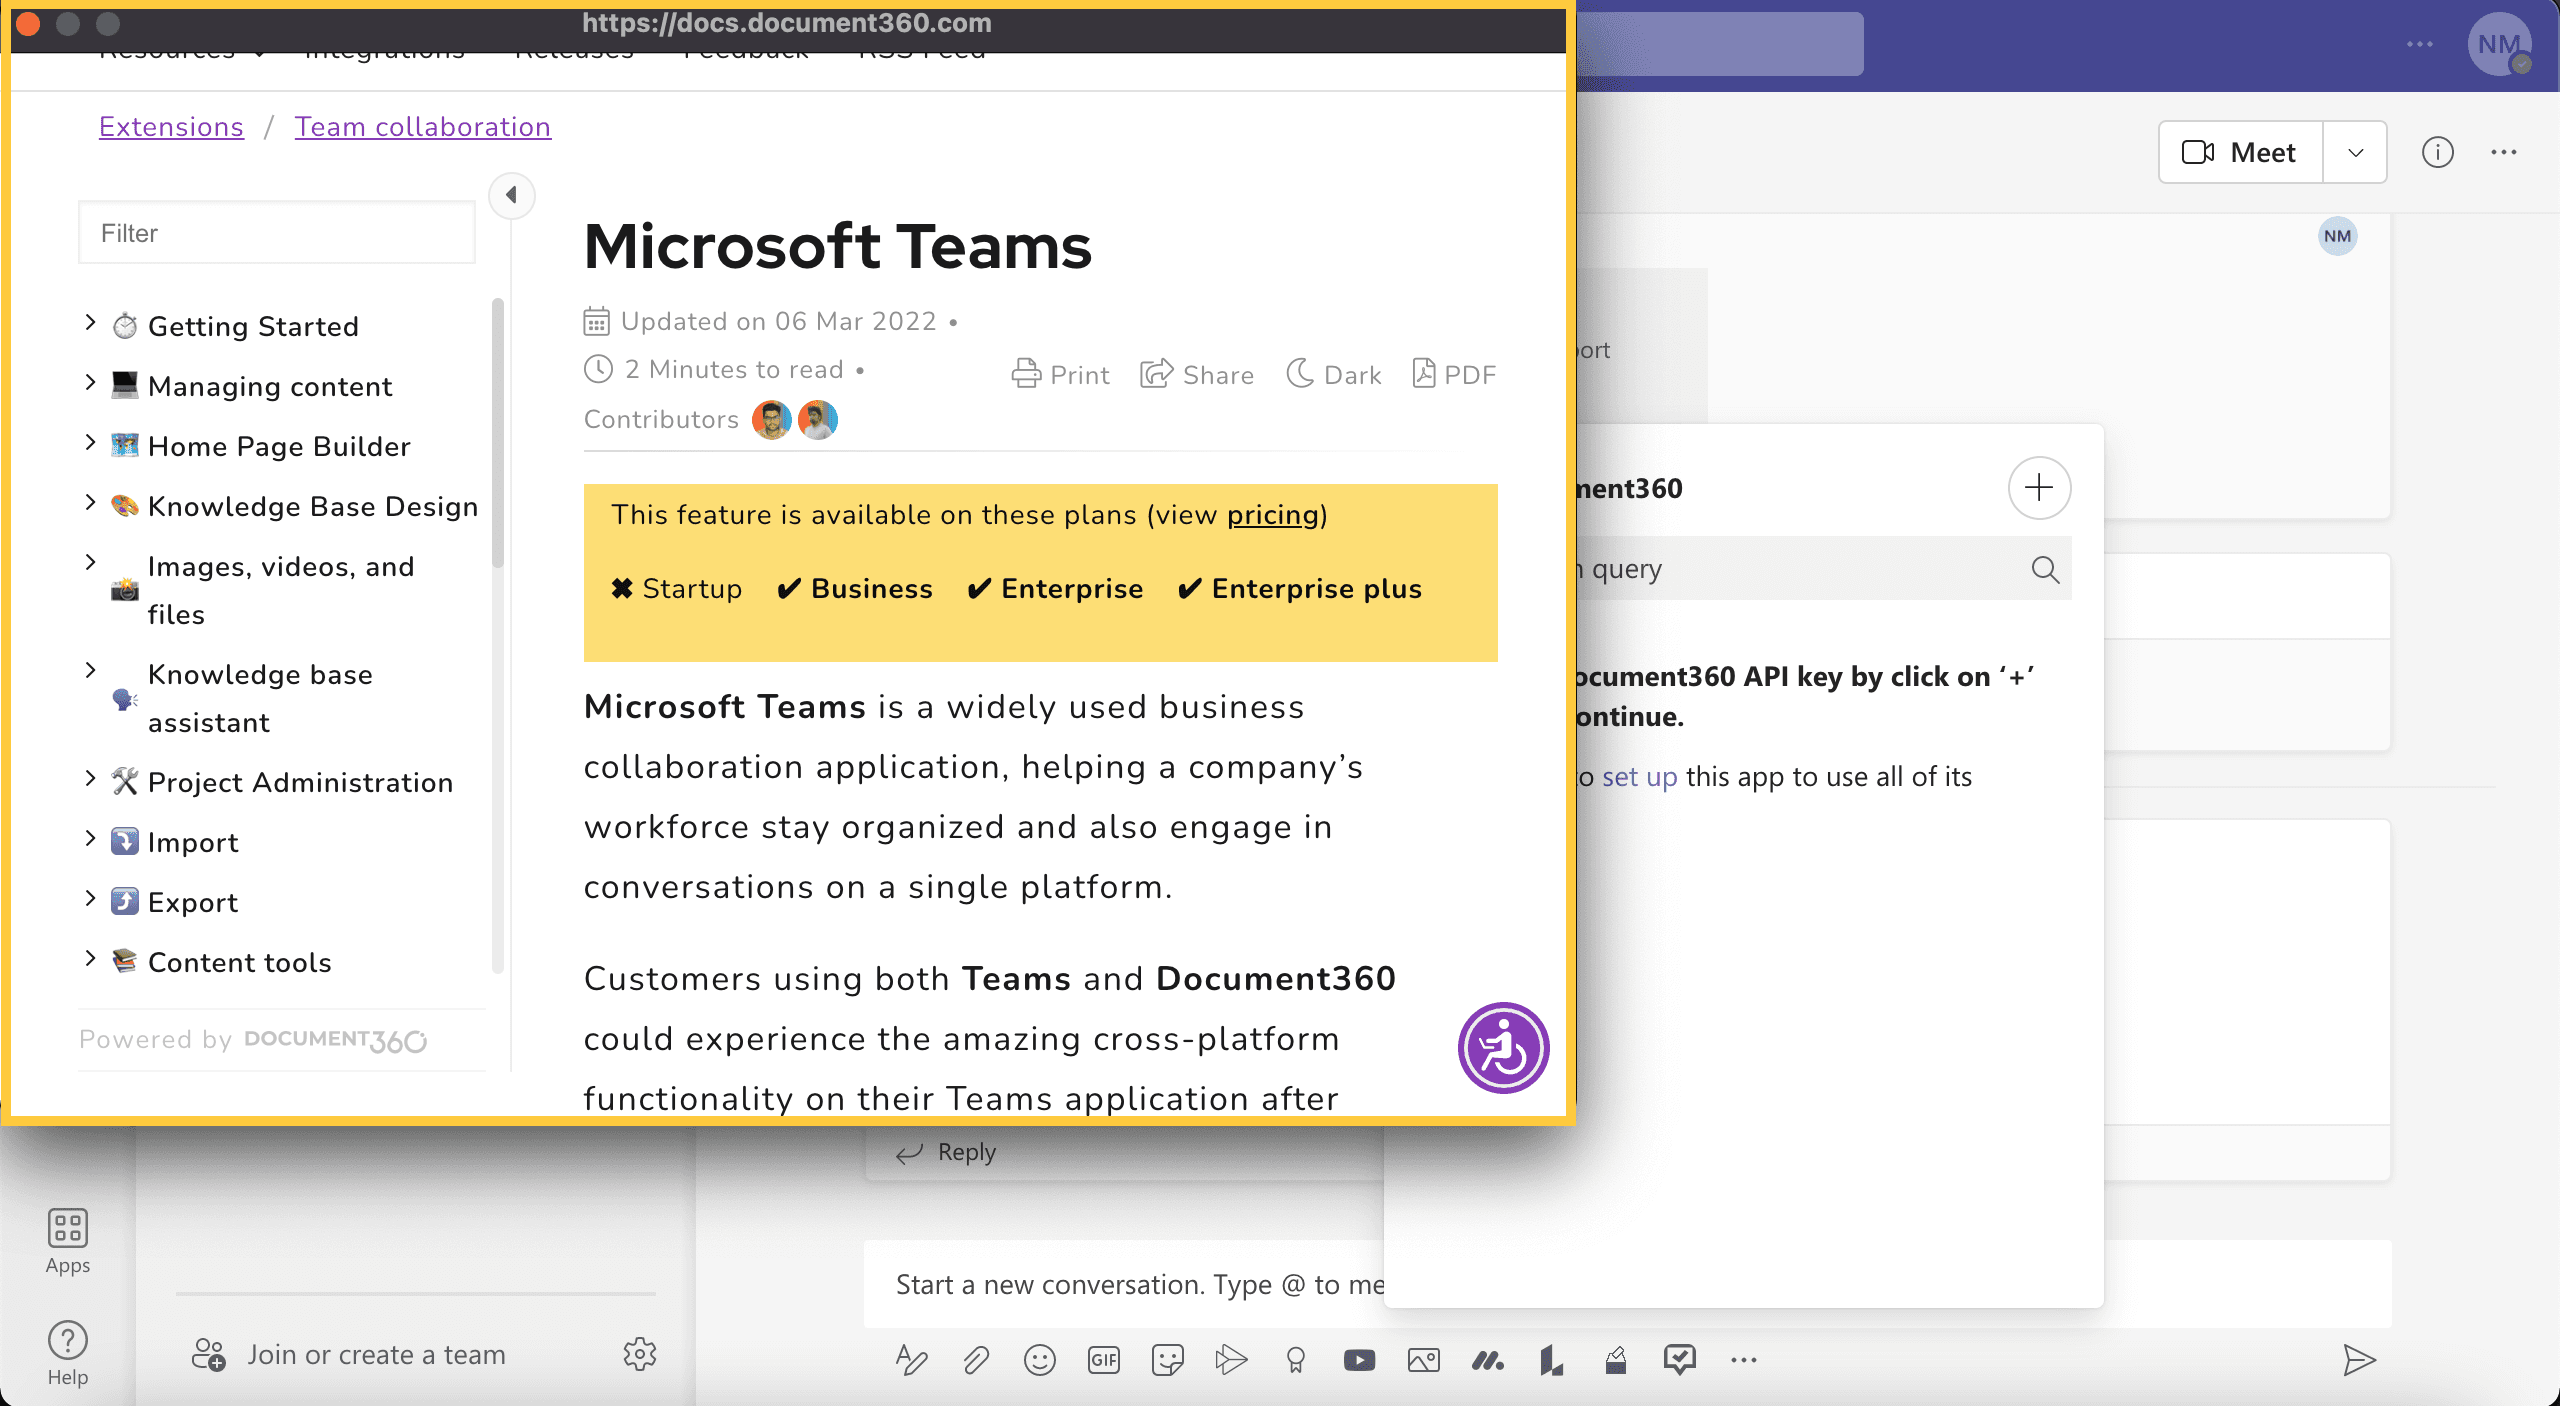Click the Attach paperclip icon in Teams
Screen dimensions: 2560x1406
point(976,1359)
